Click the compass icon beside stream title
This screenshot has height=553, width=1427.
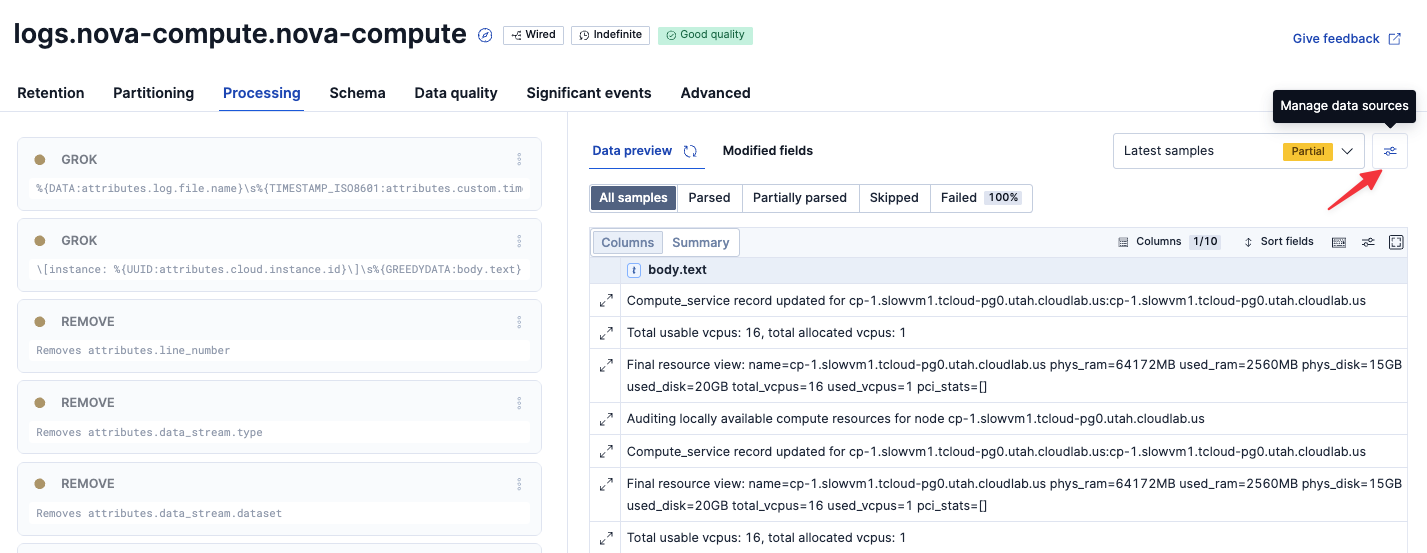[x=485, y=35]
